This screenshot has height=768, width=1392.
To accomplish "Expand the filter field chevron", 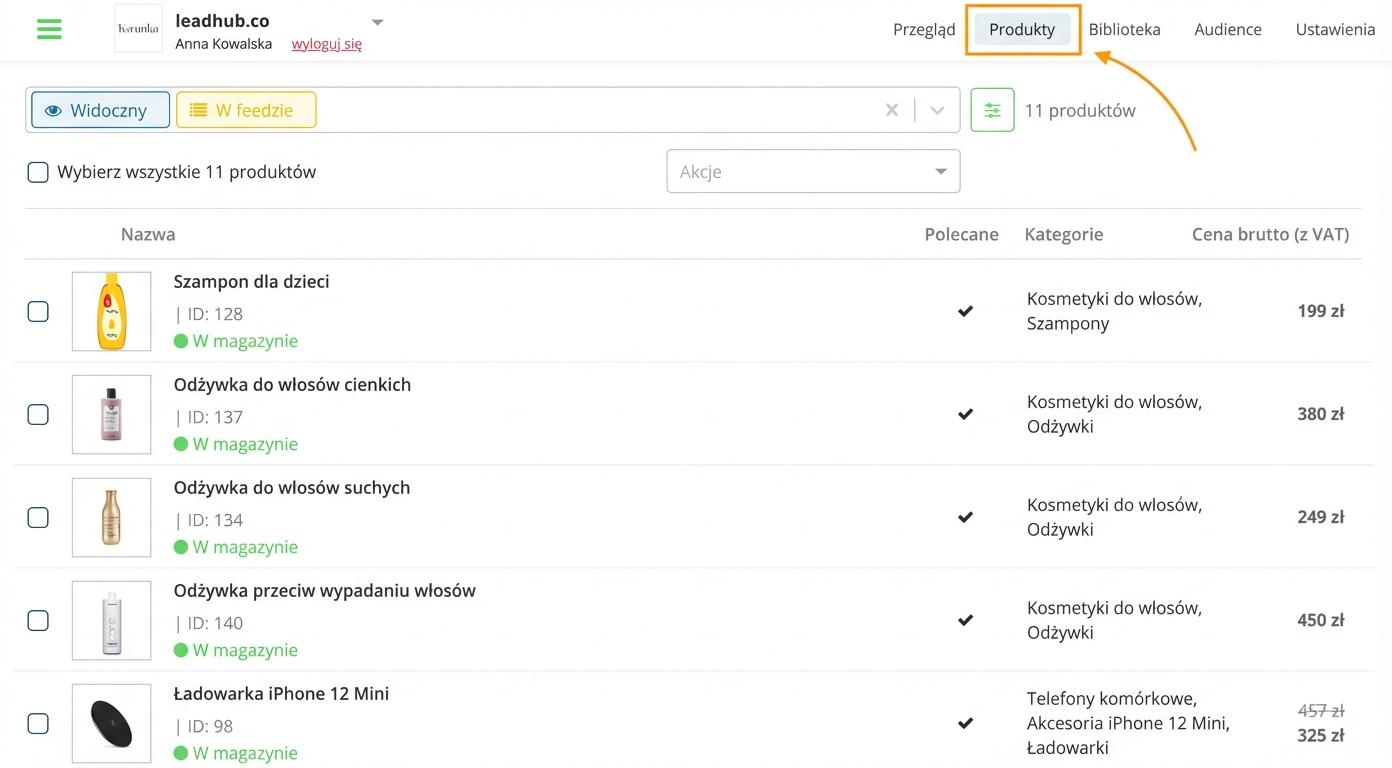I will [937, 110].
